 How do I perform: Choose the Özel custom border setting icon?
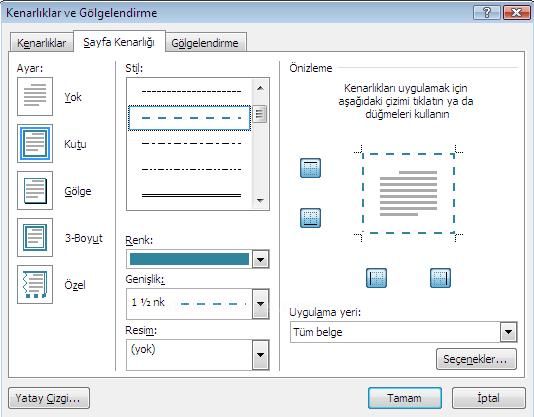(35, 284)
